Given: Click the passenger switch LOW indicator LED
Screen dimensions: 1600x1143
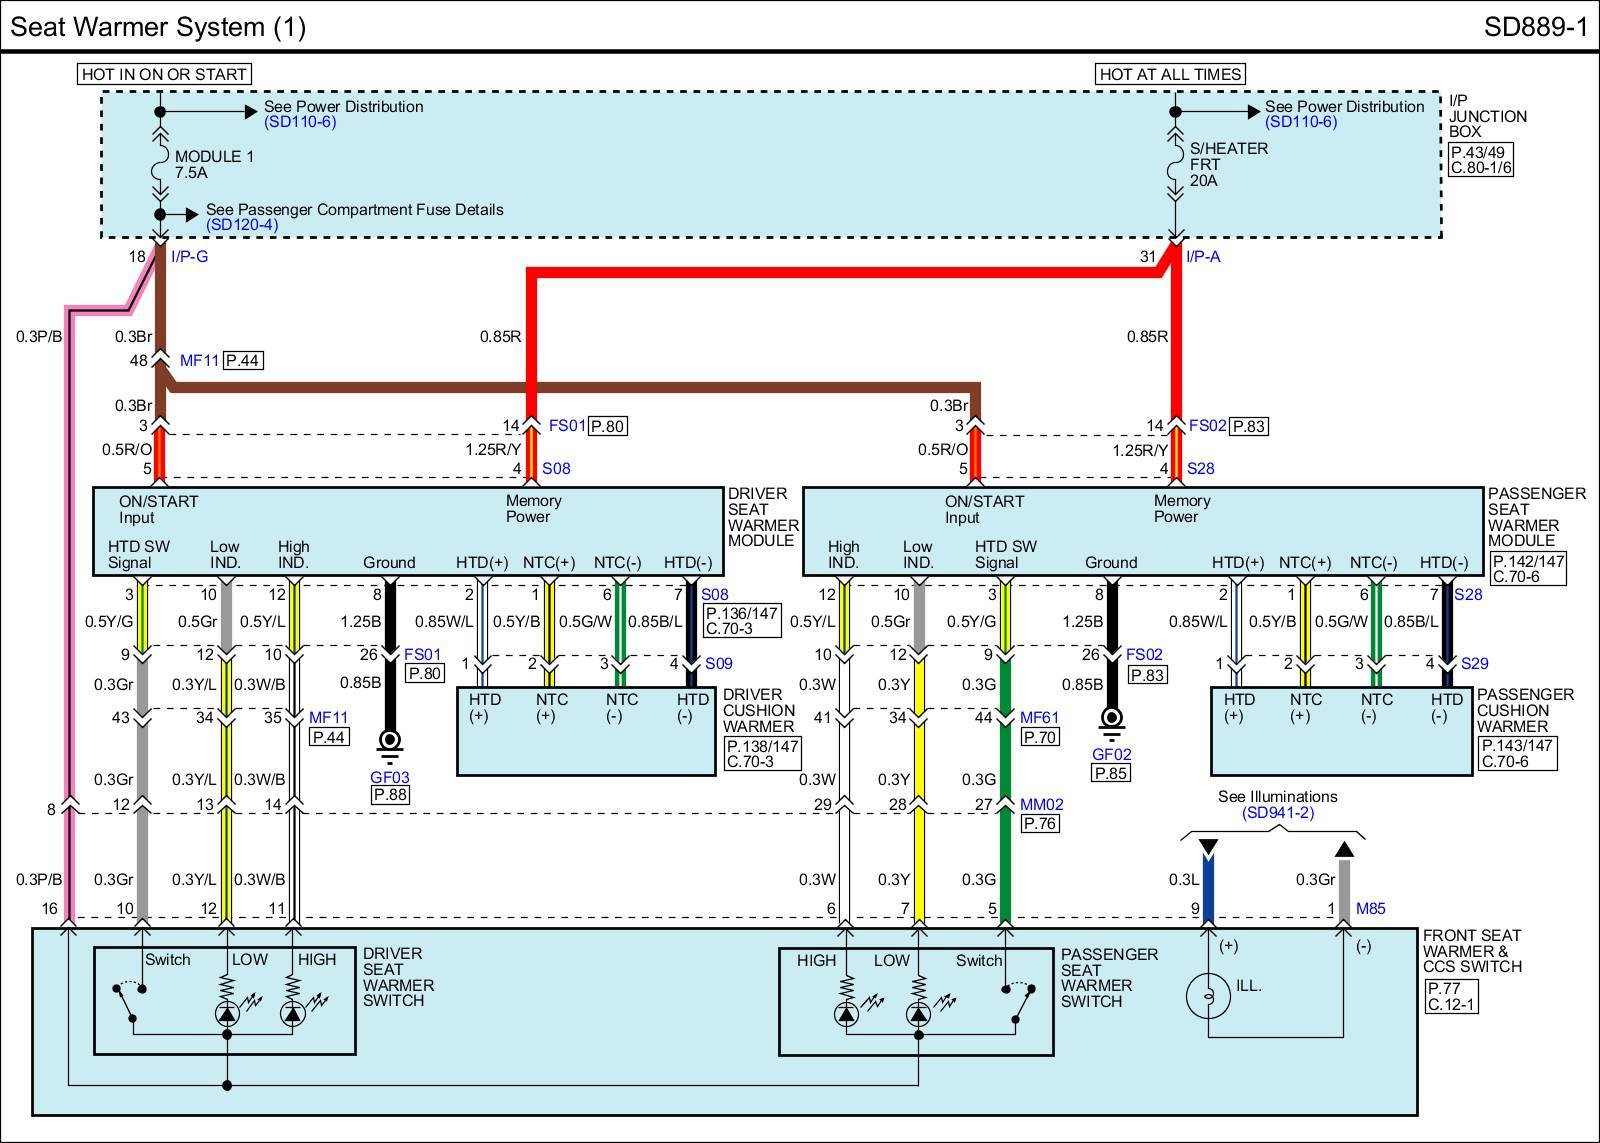Looking at the screenshot, I should 918,1014.
